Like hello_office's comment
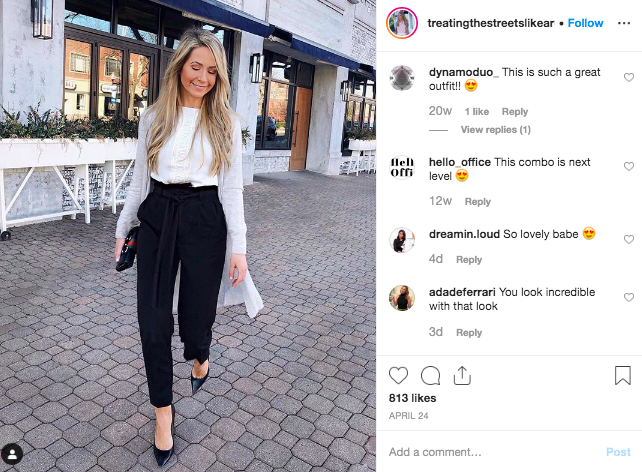642x472 pixels. click(x=628, y=166)
